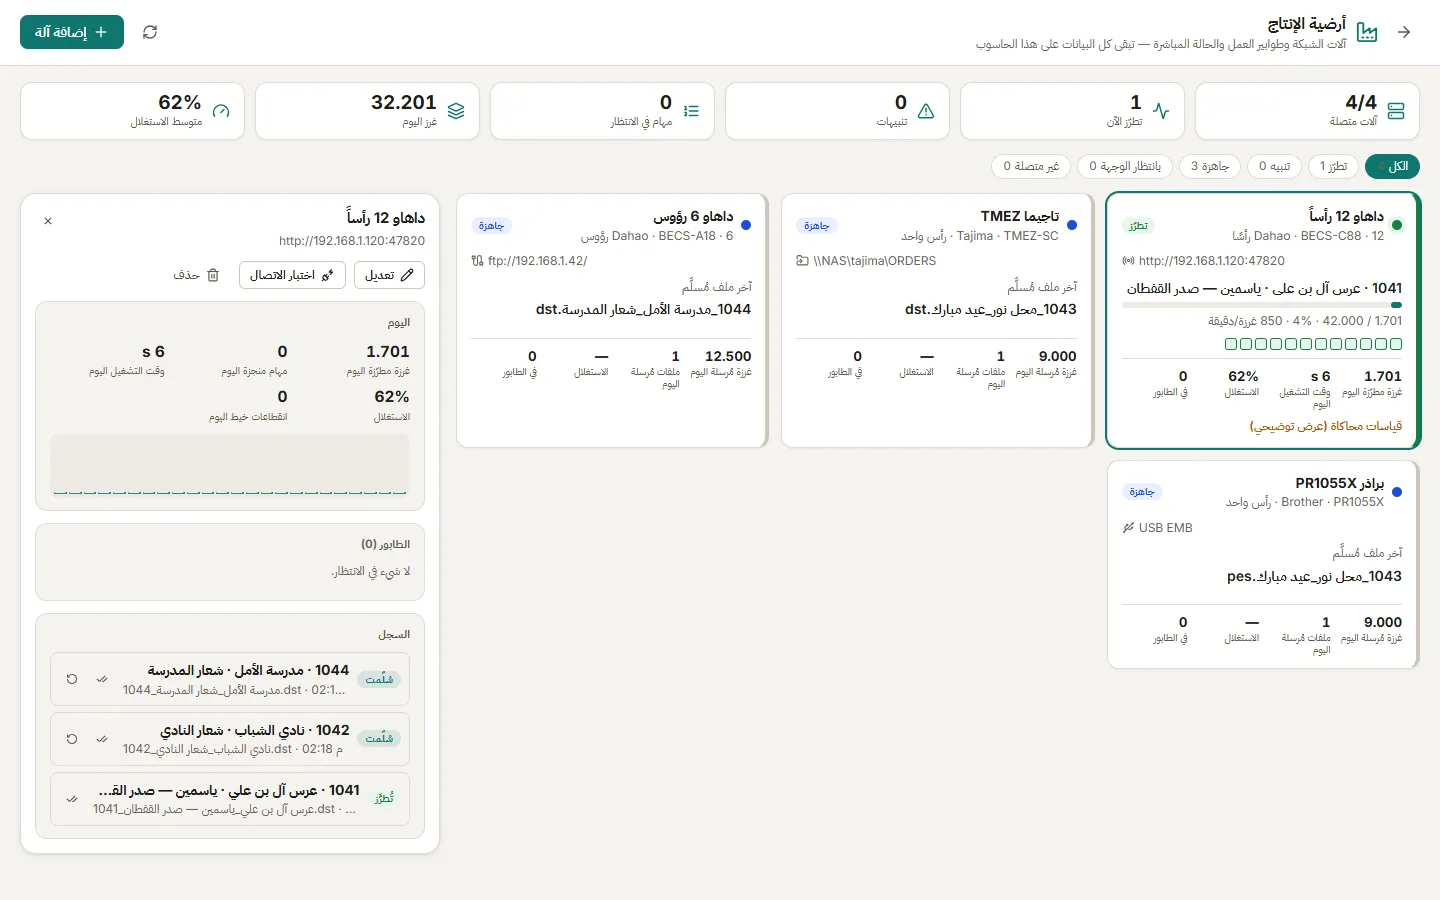
Task: Click the سُلّمت badge on log entry 1044
Action: pos(379,679)
